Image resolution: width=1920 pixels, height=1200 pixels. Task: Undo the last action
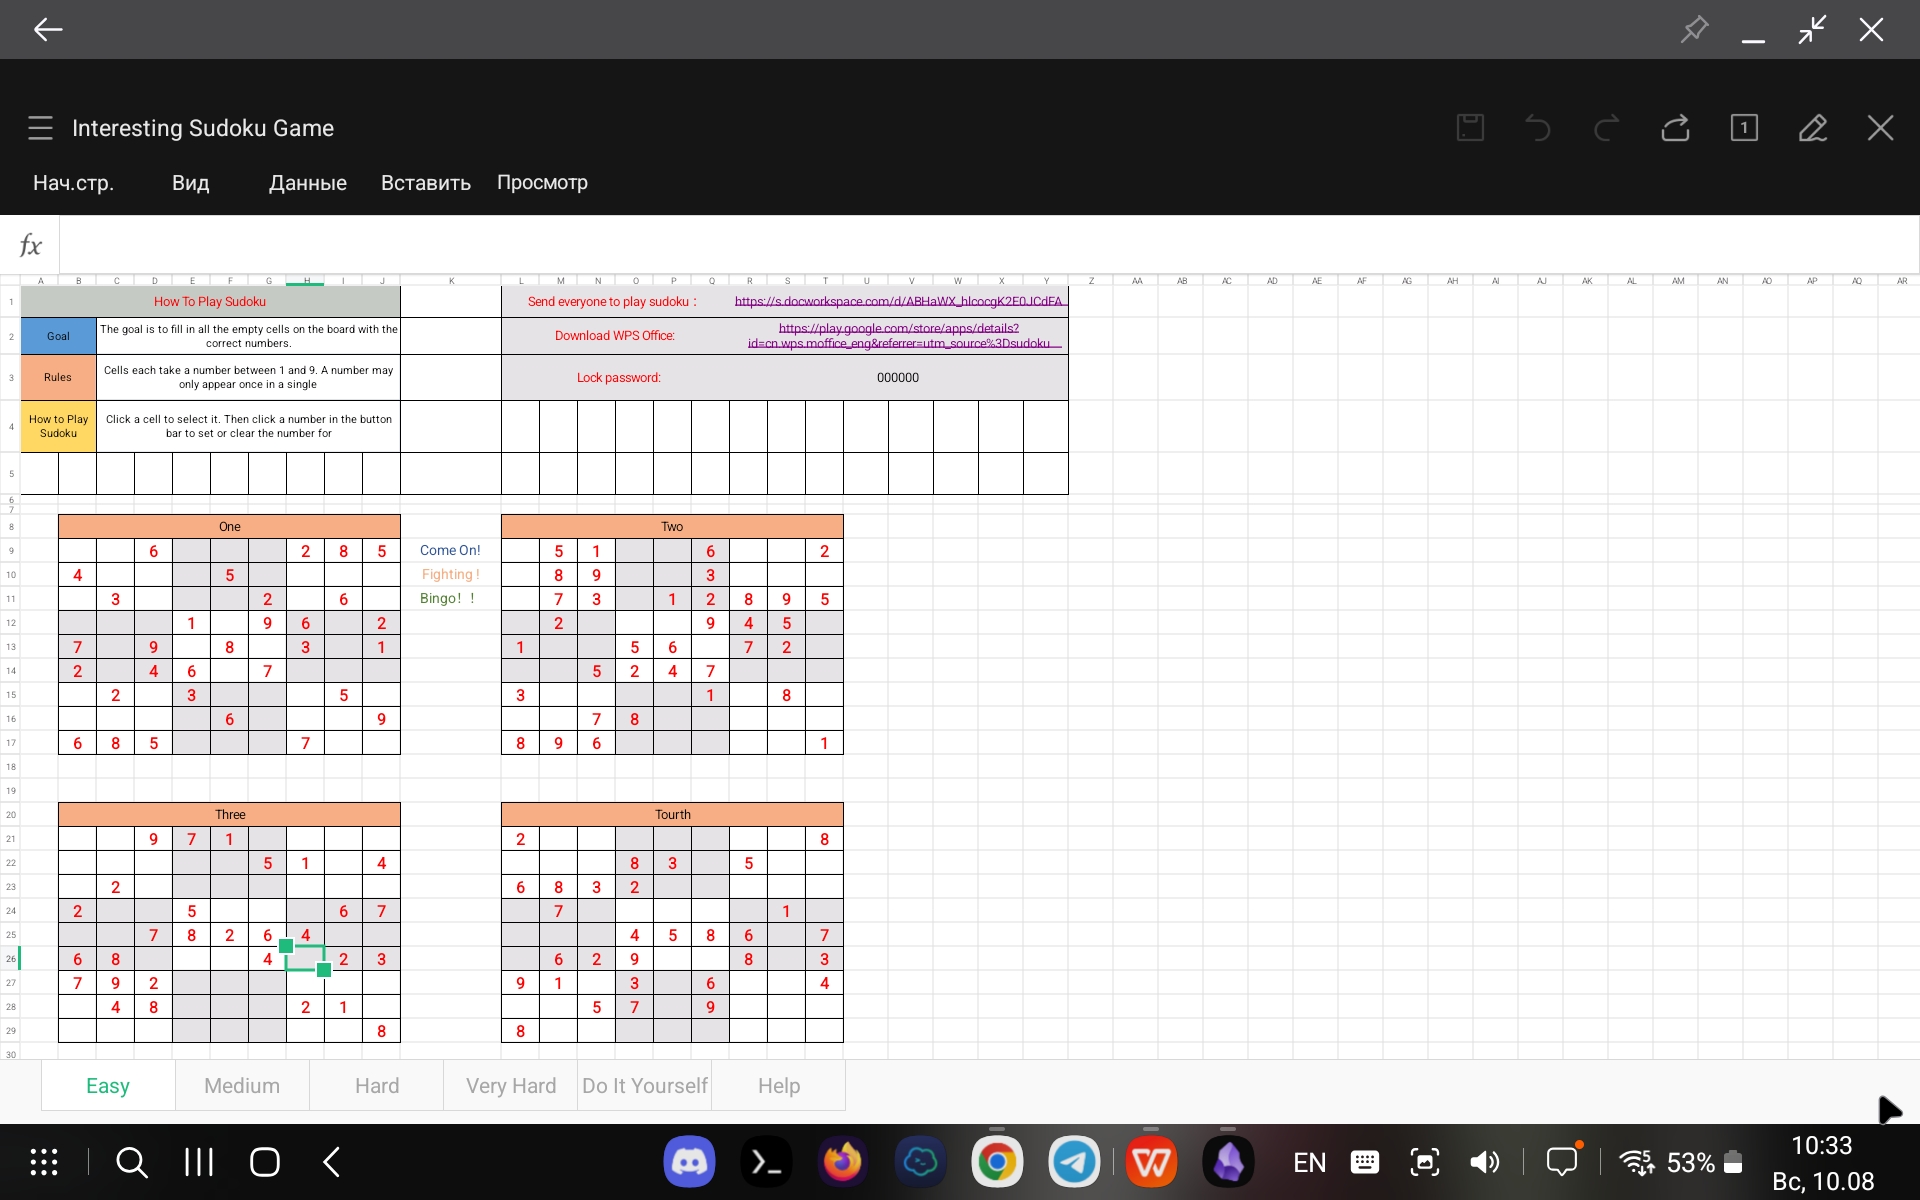pyautogui.click(x=1537, y=128)
